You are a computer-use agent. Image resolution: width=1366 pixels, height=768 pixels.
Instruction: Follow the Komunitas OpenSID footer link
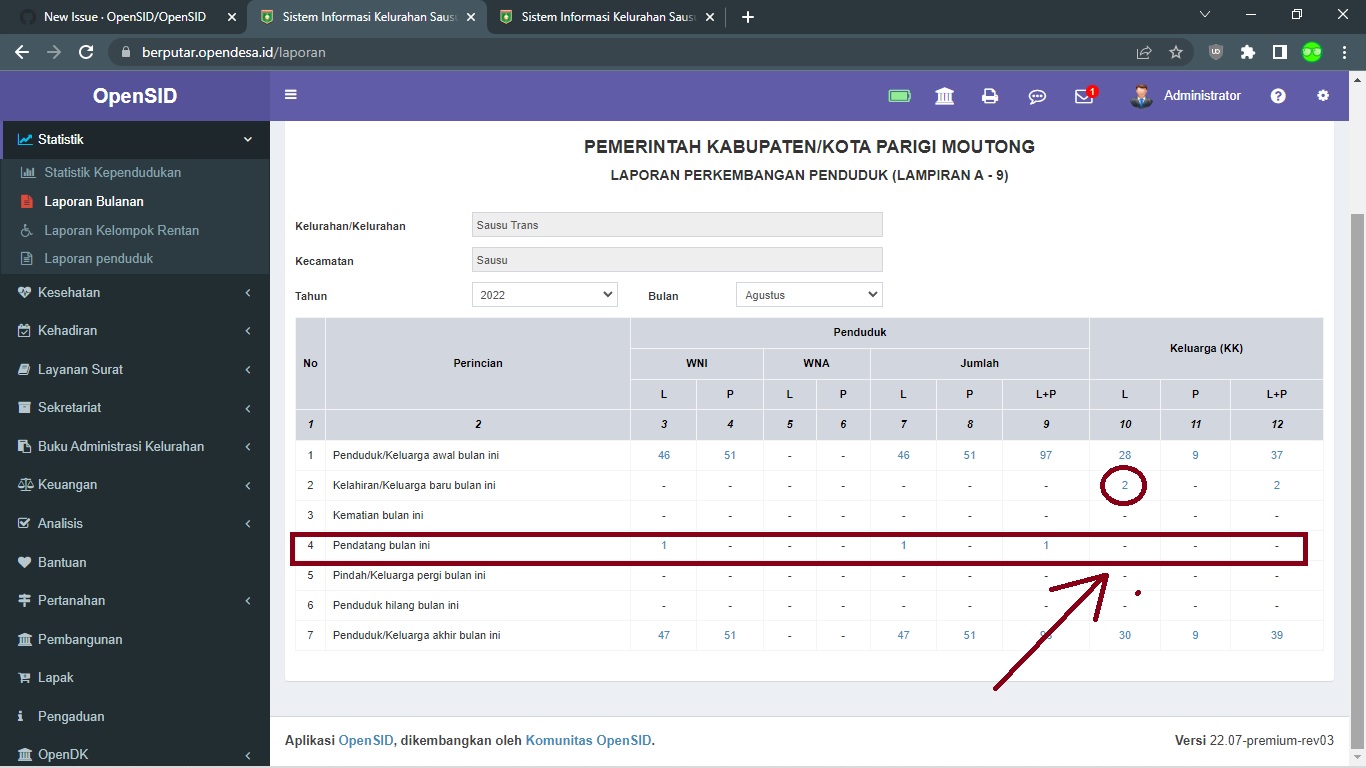click(588, 740)
